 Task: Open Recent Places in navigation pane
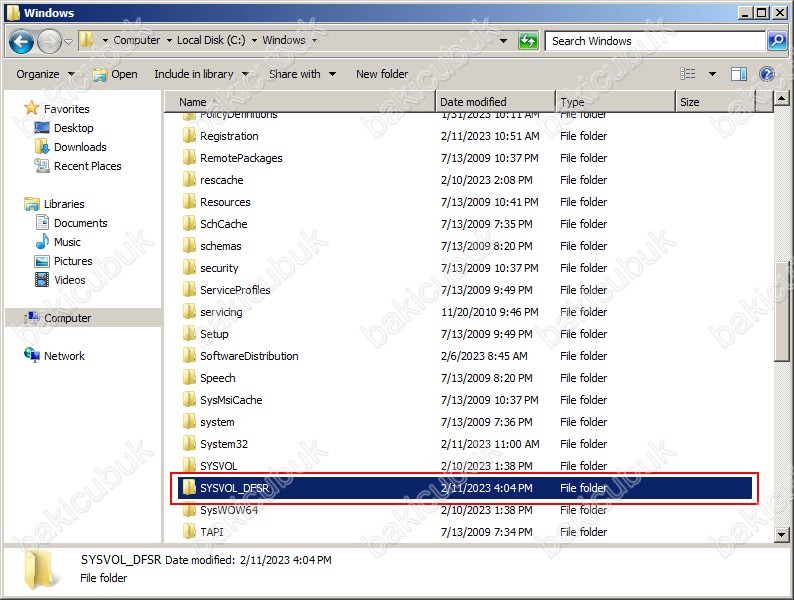(x=88, y=166)
